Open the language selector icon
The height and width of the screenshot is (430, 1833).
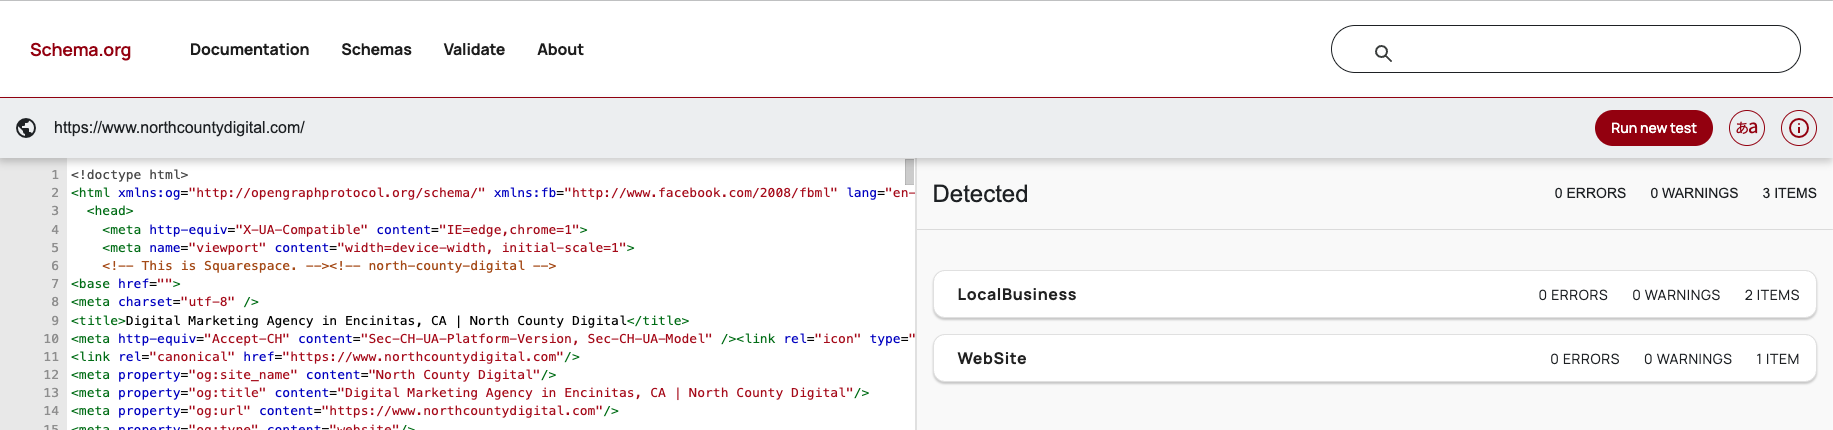[1746, 128]
